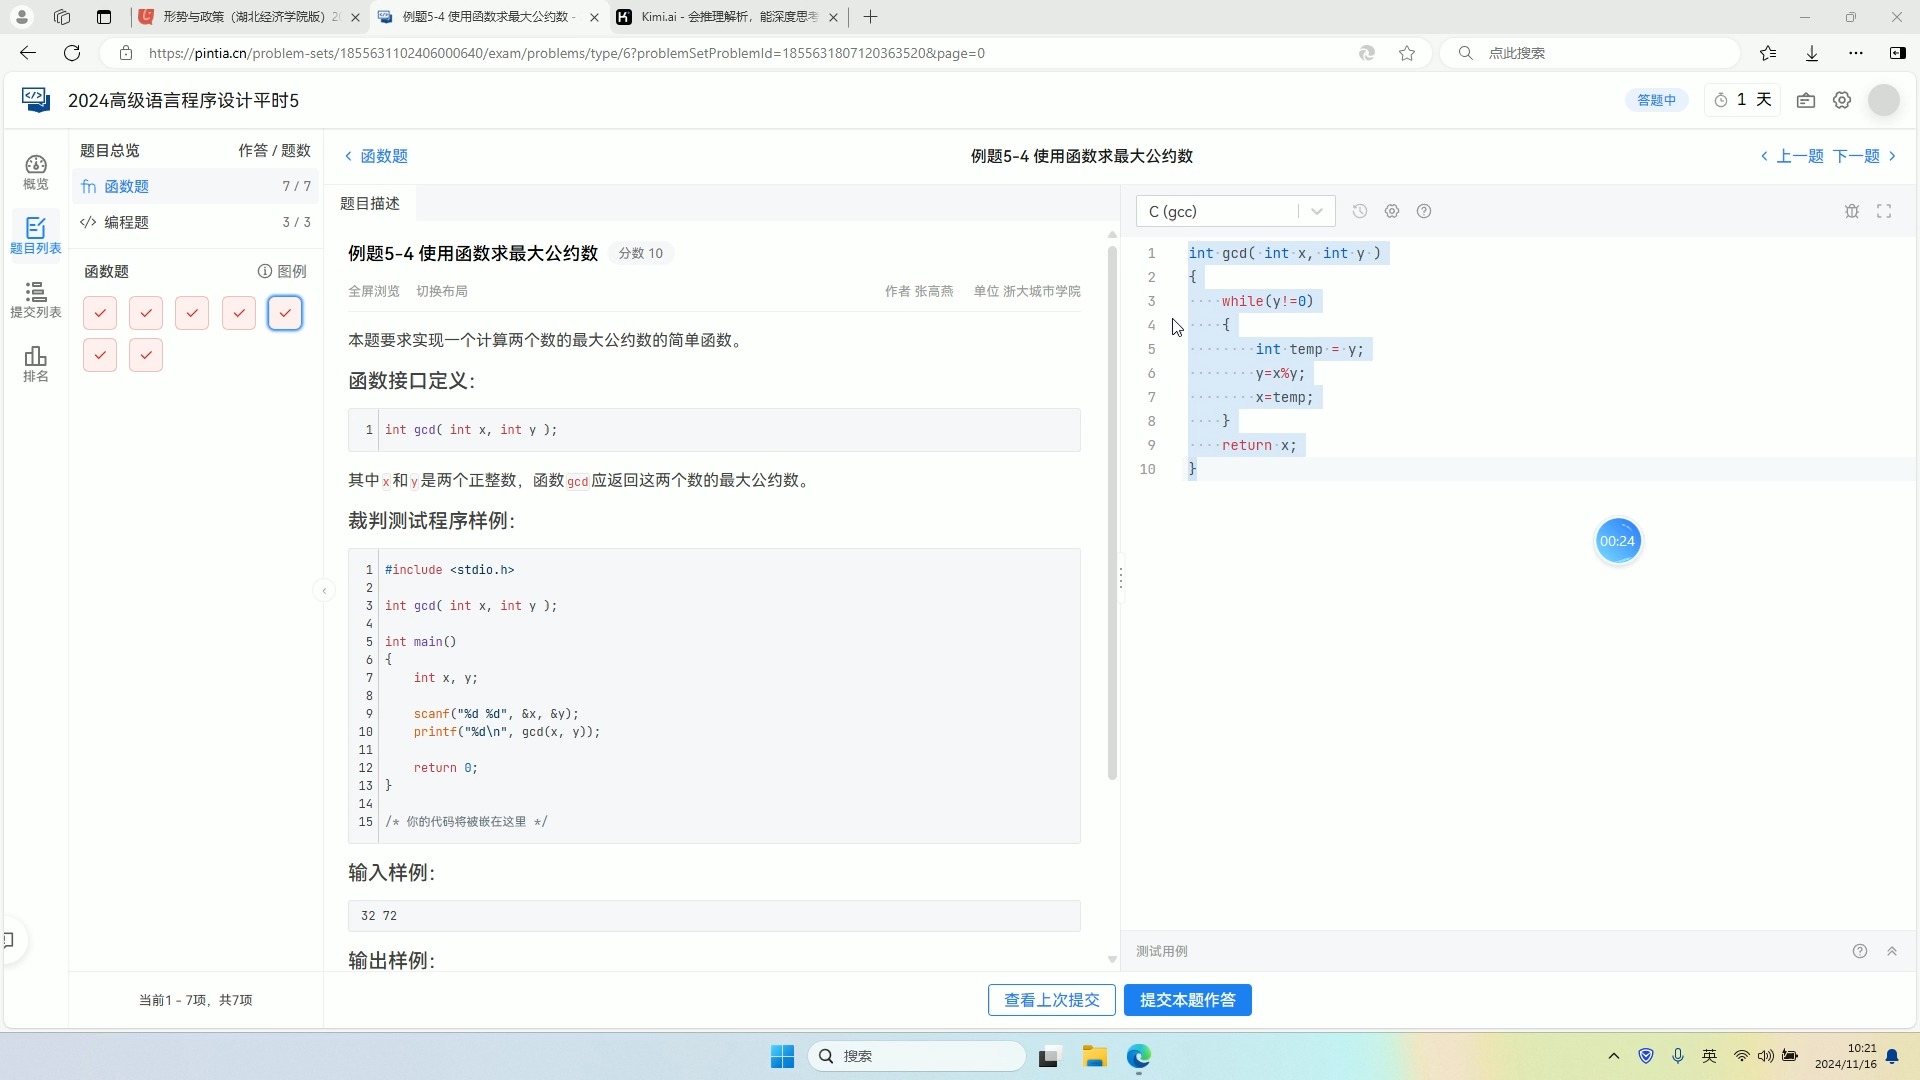Click the 点此搜索 browser search box

1590,53
